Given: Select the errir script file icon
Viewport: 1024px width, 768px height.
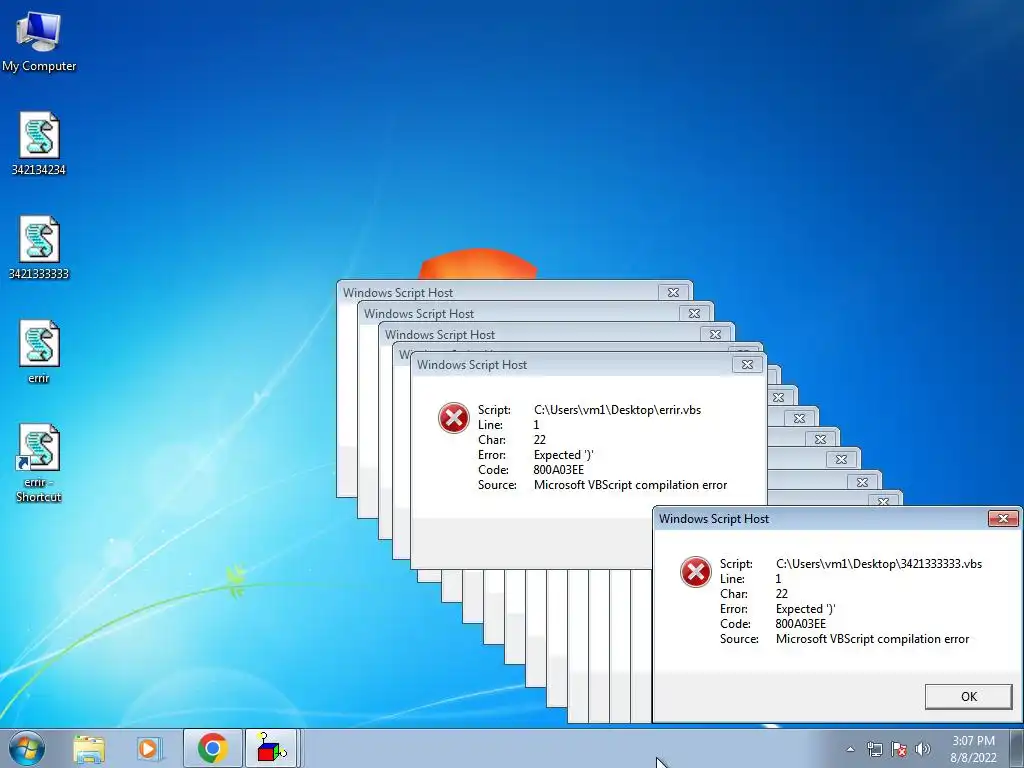Looking at the screenshot, I should pos(39,352).
